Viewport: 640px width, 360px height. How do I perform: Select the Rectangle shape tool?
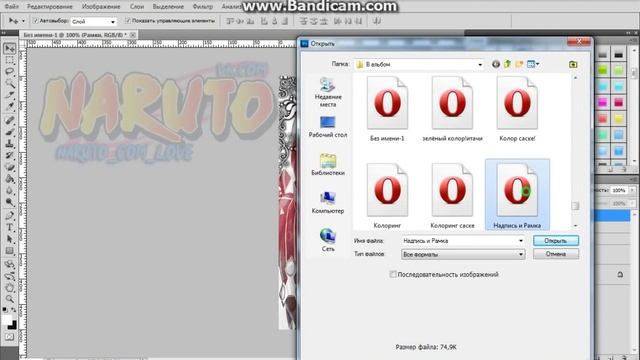point(9,251)
